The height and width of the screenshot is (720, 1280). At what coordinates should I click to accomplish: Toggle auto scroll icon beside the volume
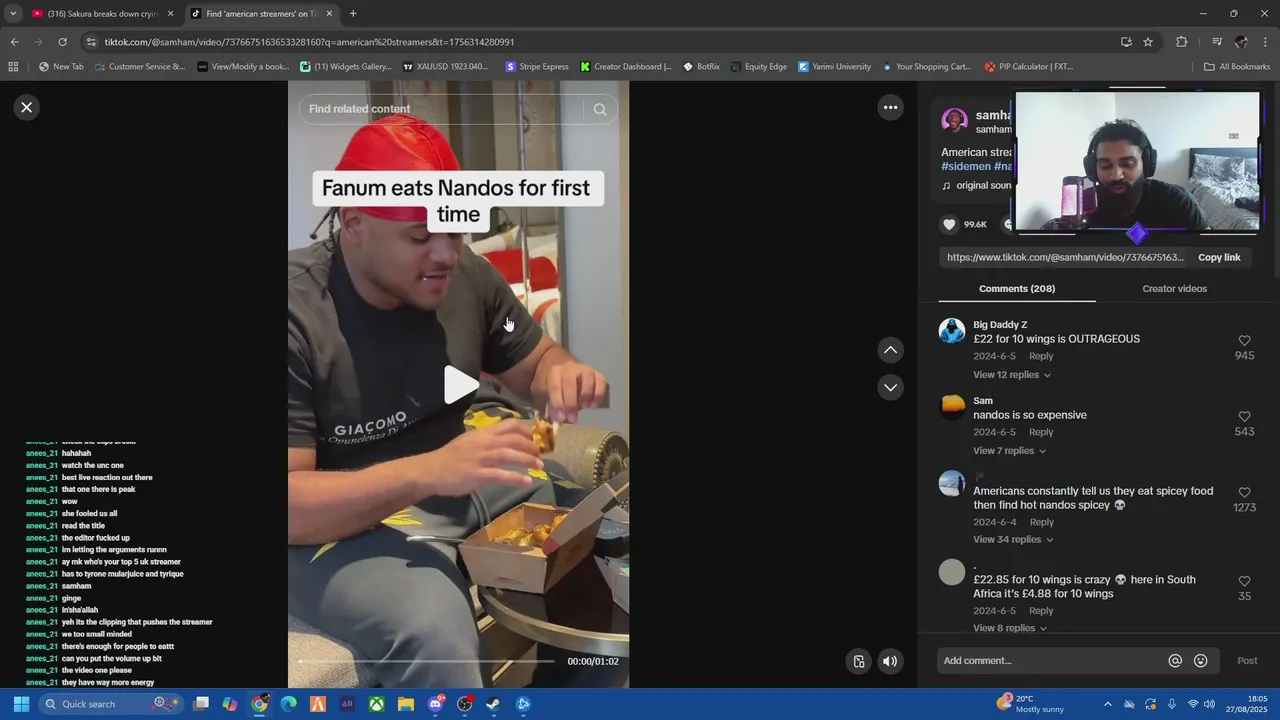tap(859, 661)
